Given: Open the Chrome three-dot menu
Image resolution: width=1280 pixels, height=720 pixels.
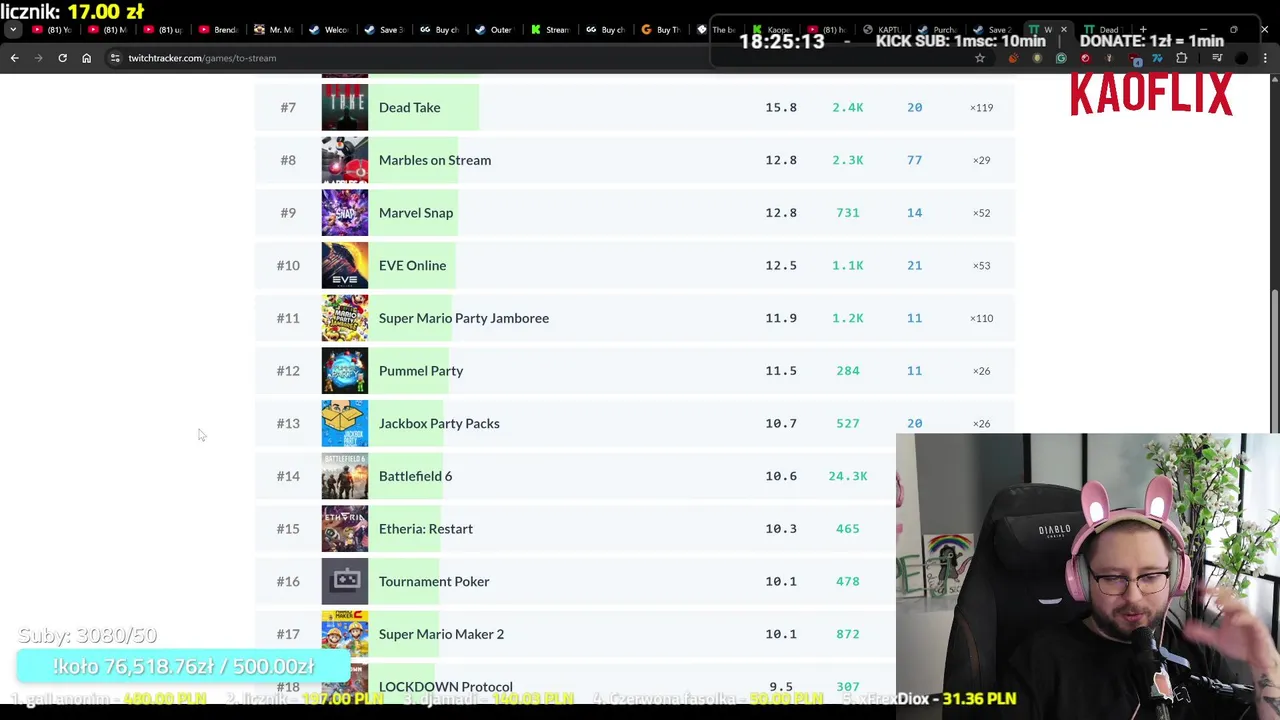Looking at the screenshot, I should pos(1265,58).
